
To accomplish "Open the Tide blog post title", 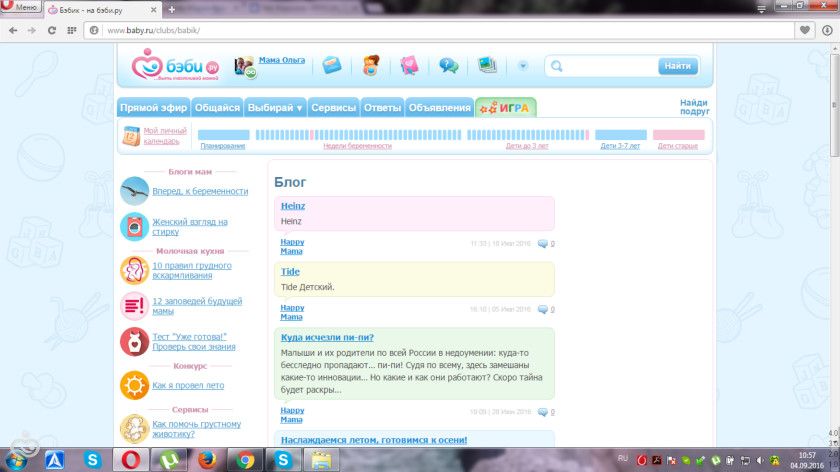I will click(x=290, y=272).
